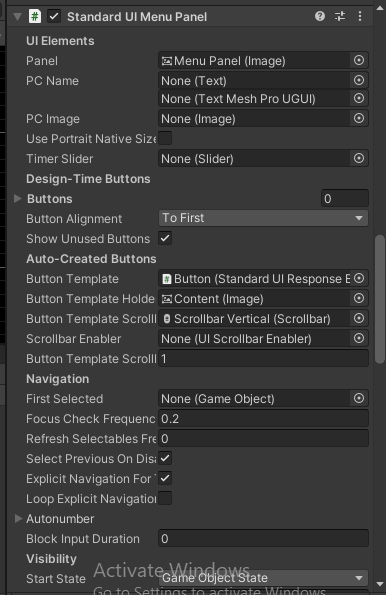Open object picker for Timer Slider field
The width and height of the screenshot is (386, 595).
coord(359,158)
